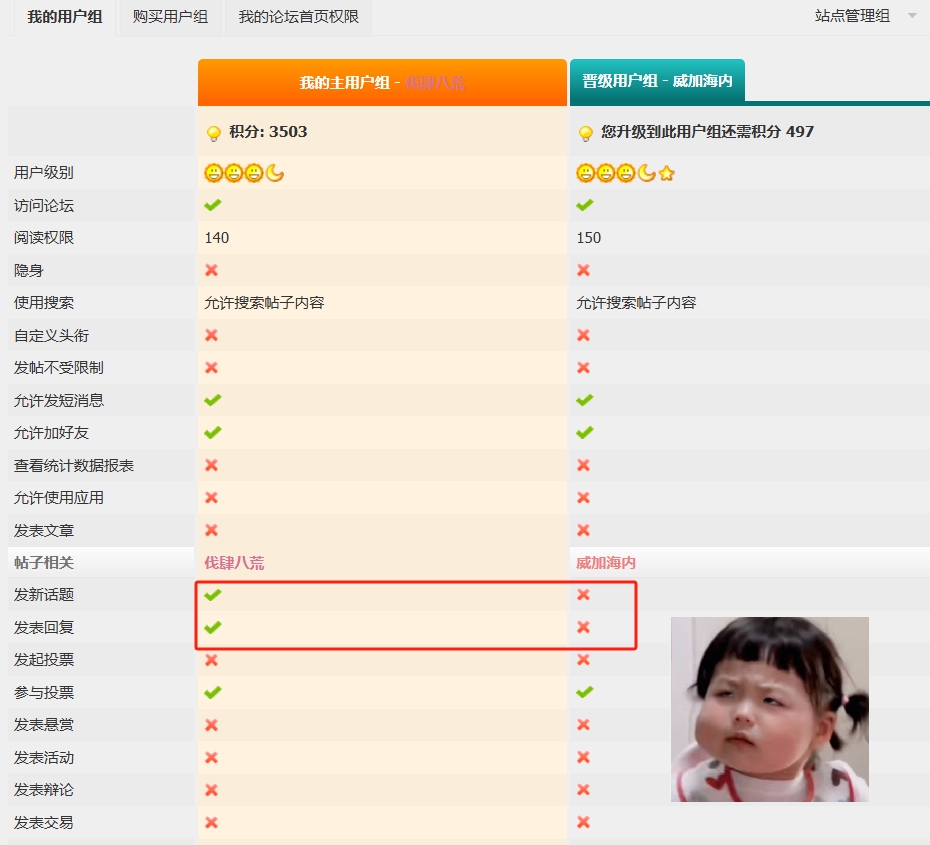This screenshot has height=845, width=930.
Task: Click the green check for 允许加好友 in 我的主用户组
Action: [212, 432]
